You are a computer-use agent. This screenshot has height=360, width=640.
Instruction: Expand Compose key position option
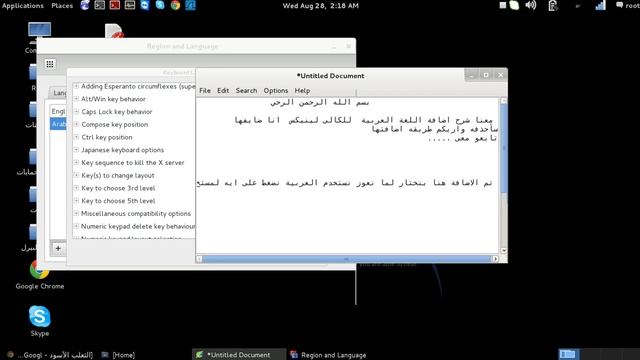click(x=76, y=124)
